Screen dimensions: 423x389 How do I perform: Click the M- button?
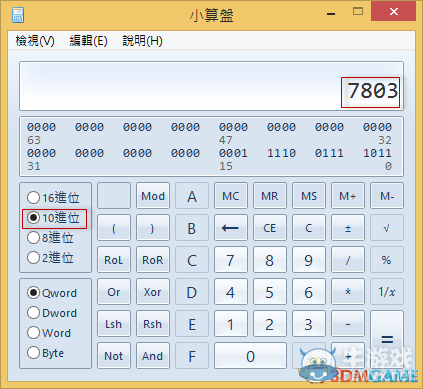click(x=387, y=196)
